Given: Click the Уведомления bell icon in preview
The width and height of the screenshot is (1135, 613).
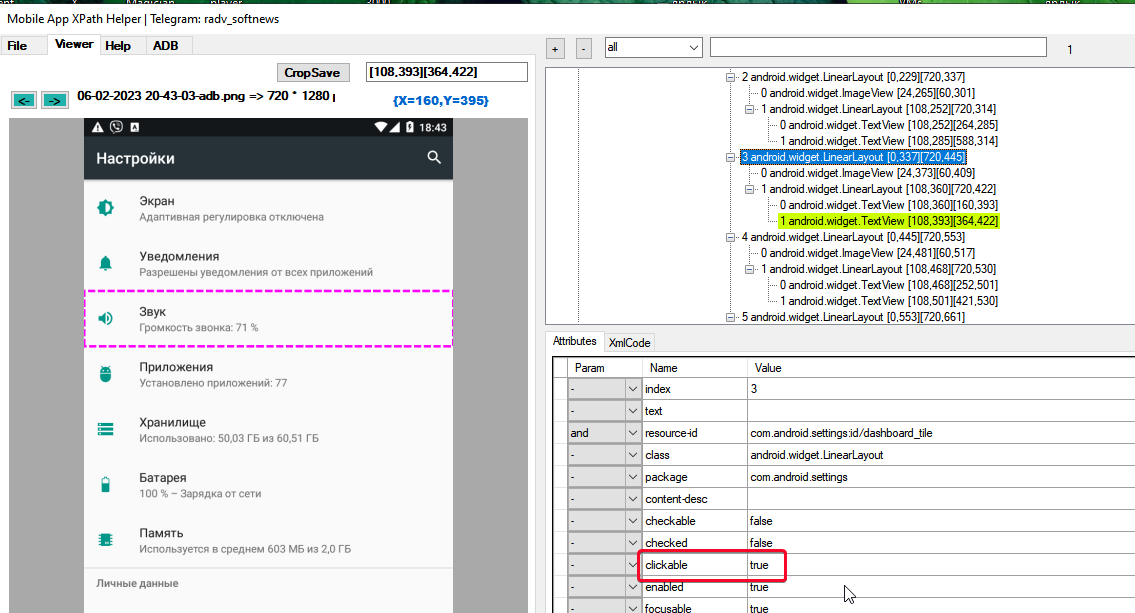Looking at the screenshot, I should point(106,263).
